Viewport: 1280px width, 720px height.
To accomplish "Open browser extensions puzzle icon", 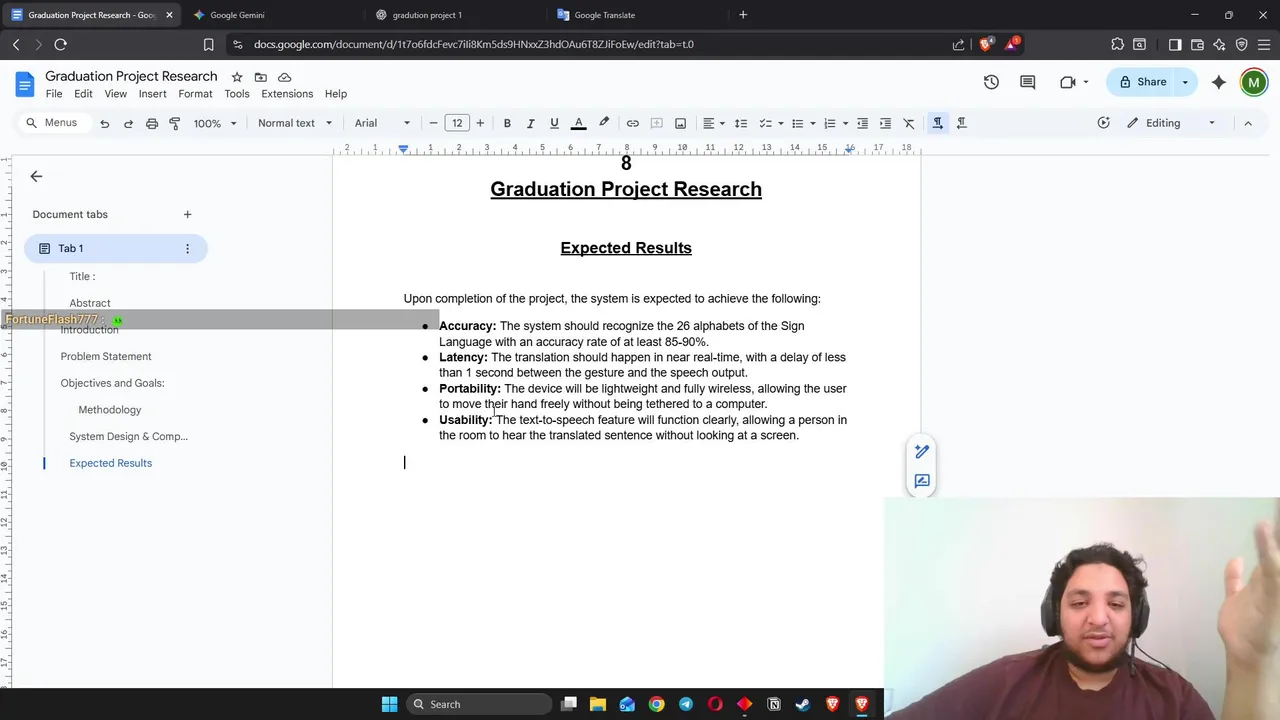I will tap(1118, 44).
